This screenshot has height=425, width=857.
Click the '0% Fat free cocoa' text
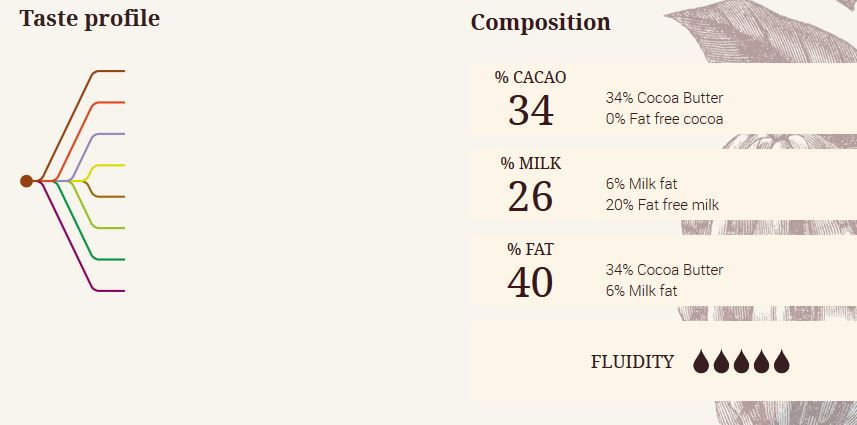[x=664, y=119]
